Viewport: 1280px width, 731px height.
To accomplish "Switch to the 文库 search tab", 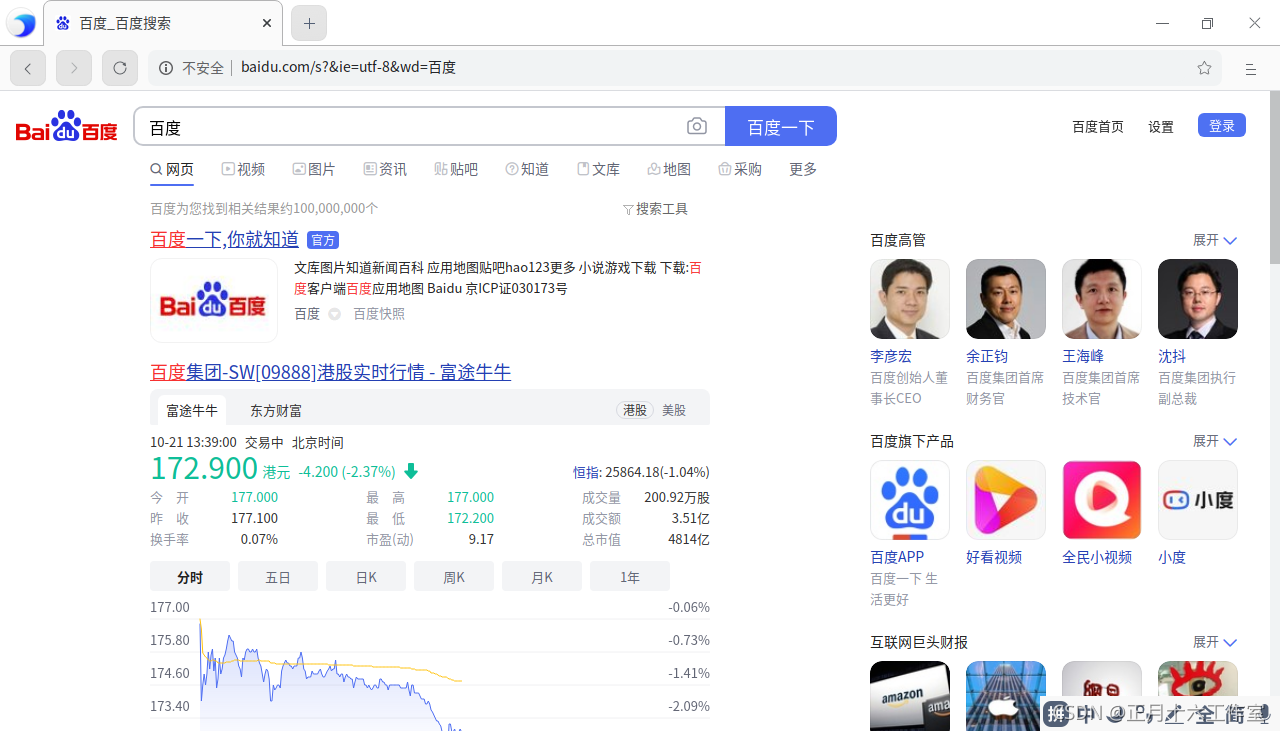I will tap(598, 169).
